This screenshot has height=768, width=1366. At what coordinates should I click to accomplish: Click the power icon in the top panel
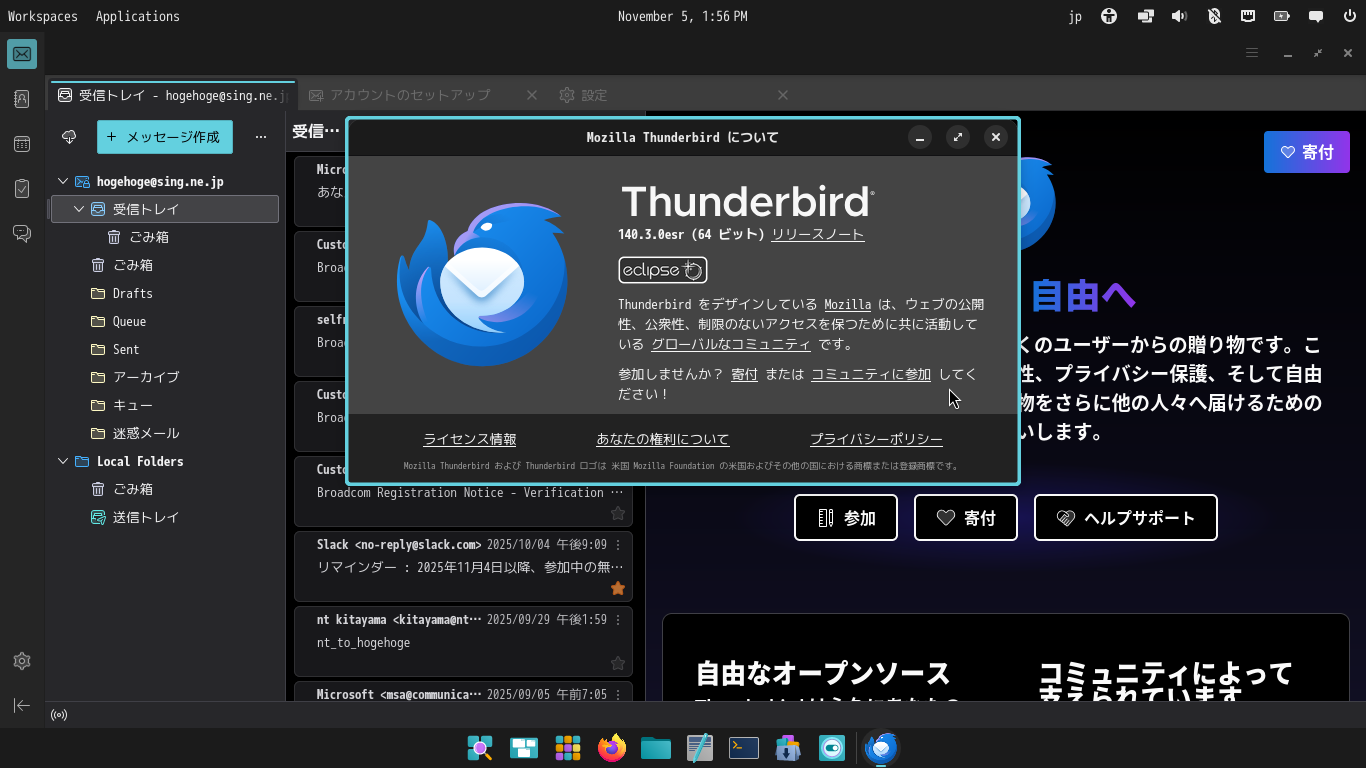(x=1350, y=16)
